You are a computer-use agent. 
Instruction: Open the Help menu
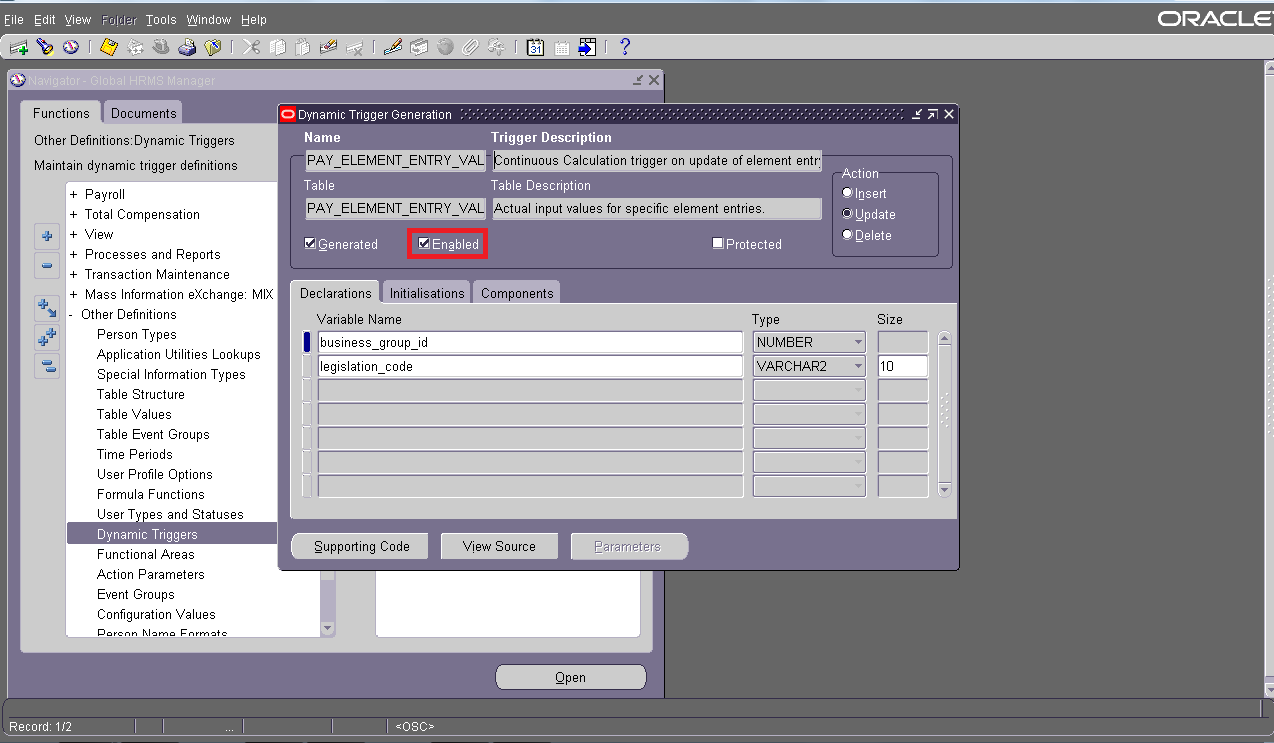click(254, 19)
